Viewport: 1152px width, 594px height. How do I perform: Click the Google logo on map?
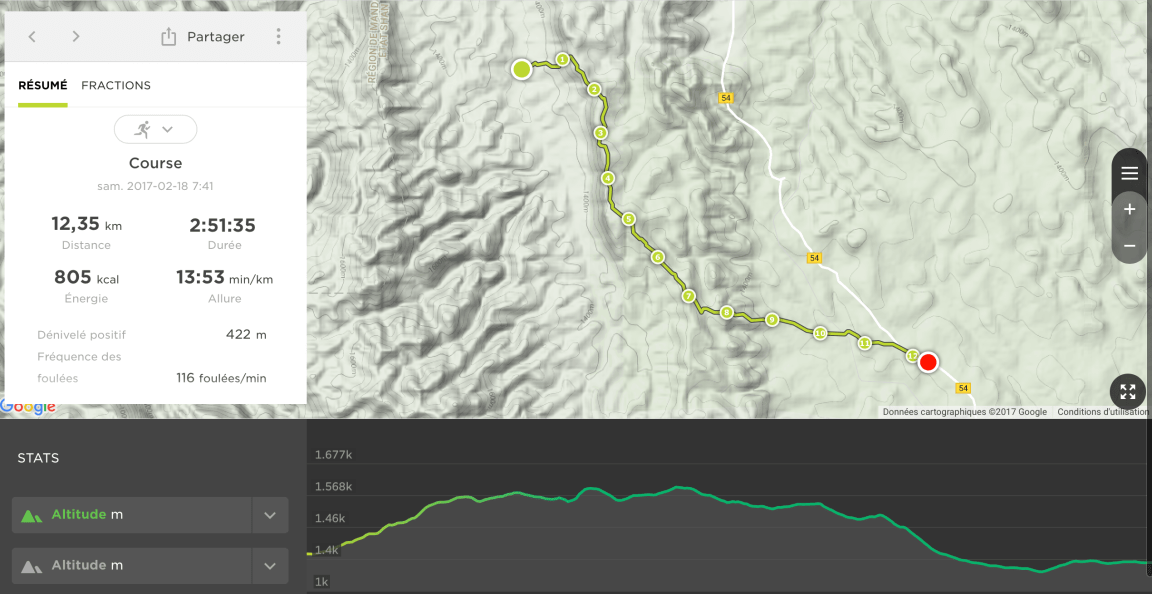[28, 407]
